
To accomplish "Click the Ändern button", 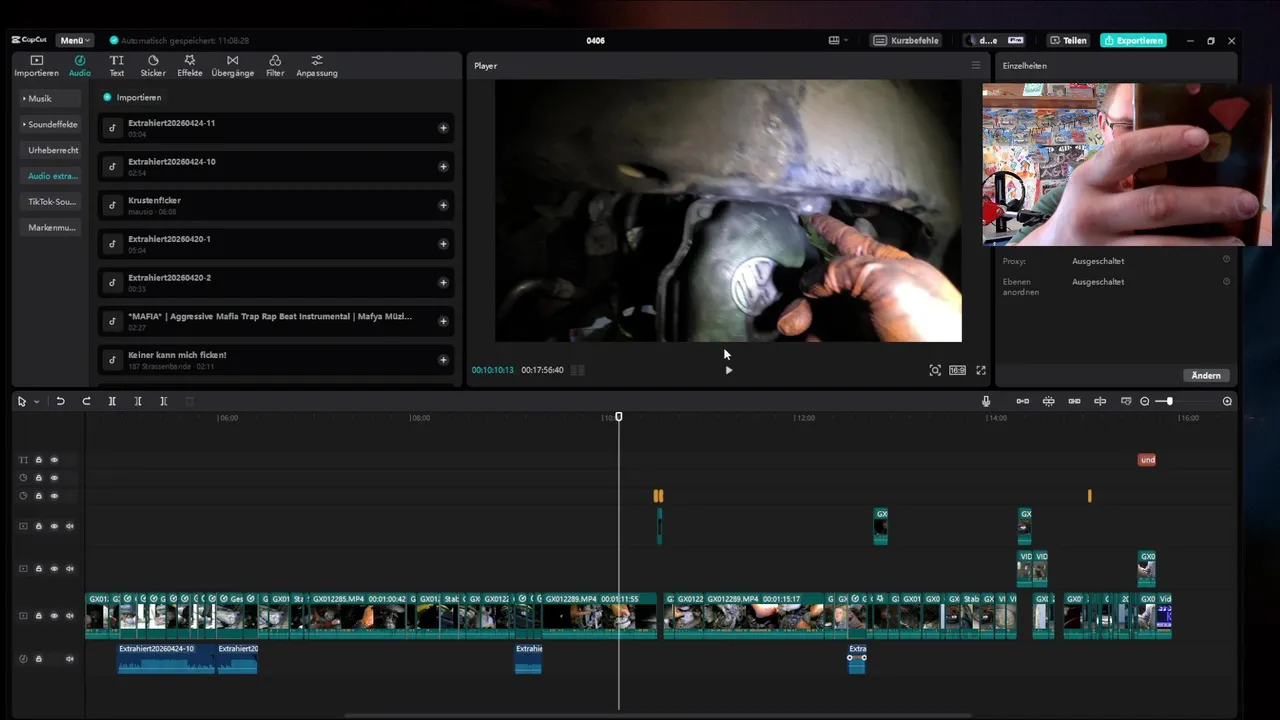I will pos(1206,375).
